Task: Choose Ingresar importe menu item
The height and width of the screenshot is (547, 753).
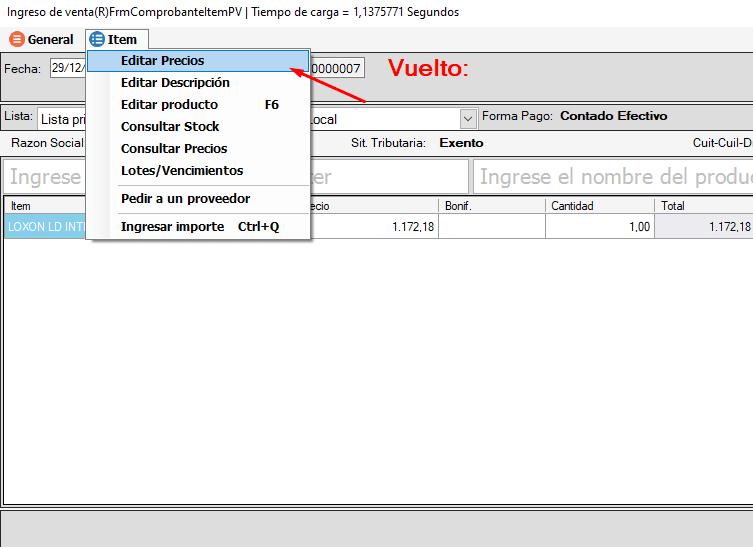Action: (172, 227)
